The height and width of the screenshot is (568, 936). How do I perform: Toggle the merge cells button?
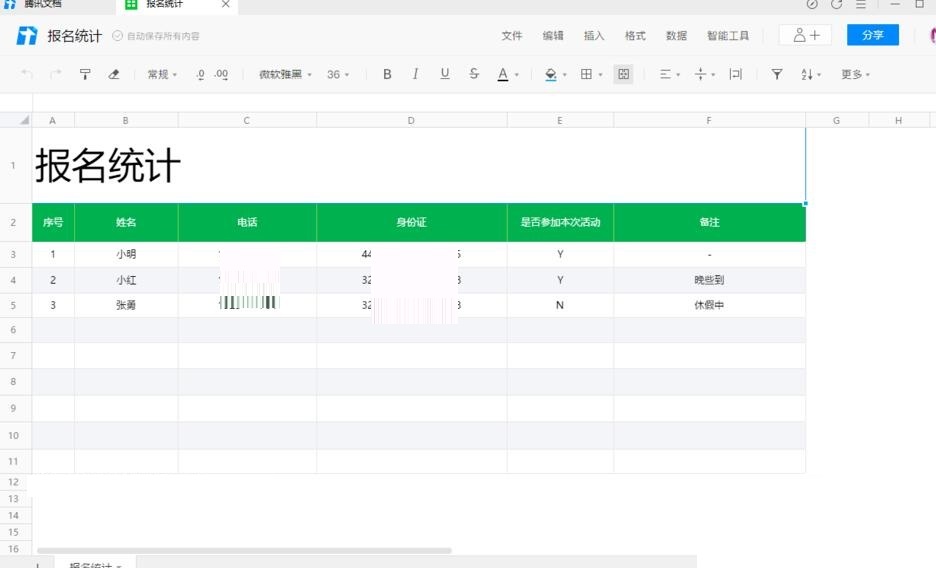pos(623,74)
